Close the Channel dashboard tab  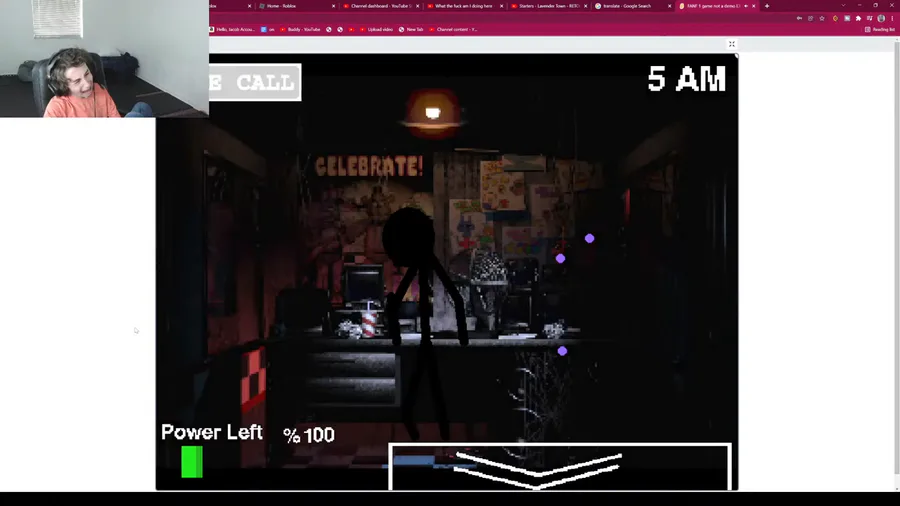[x=417, y=6]
